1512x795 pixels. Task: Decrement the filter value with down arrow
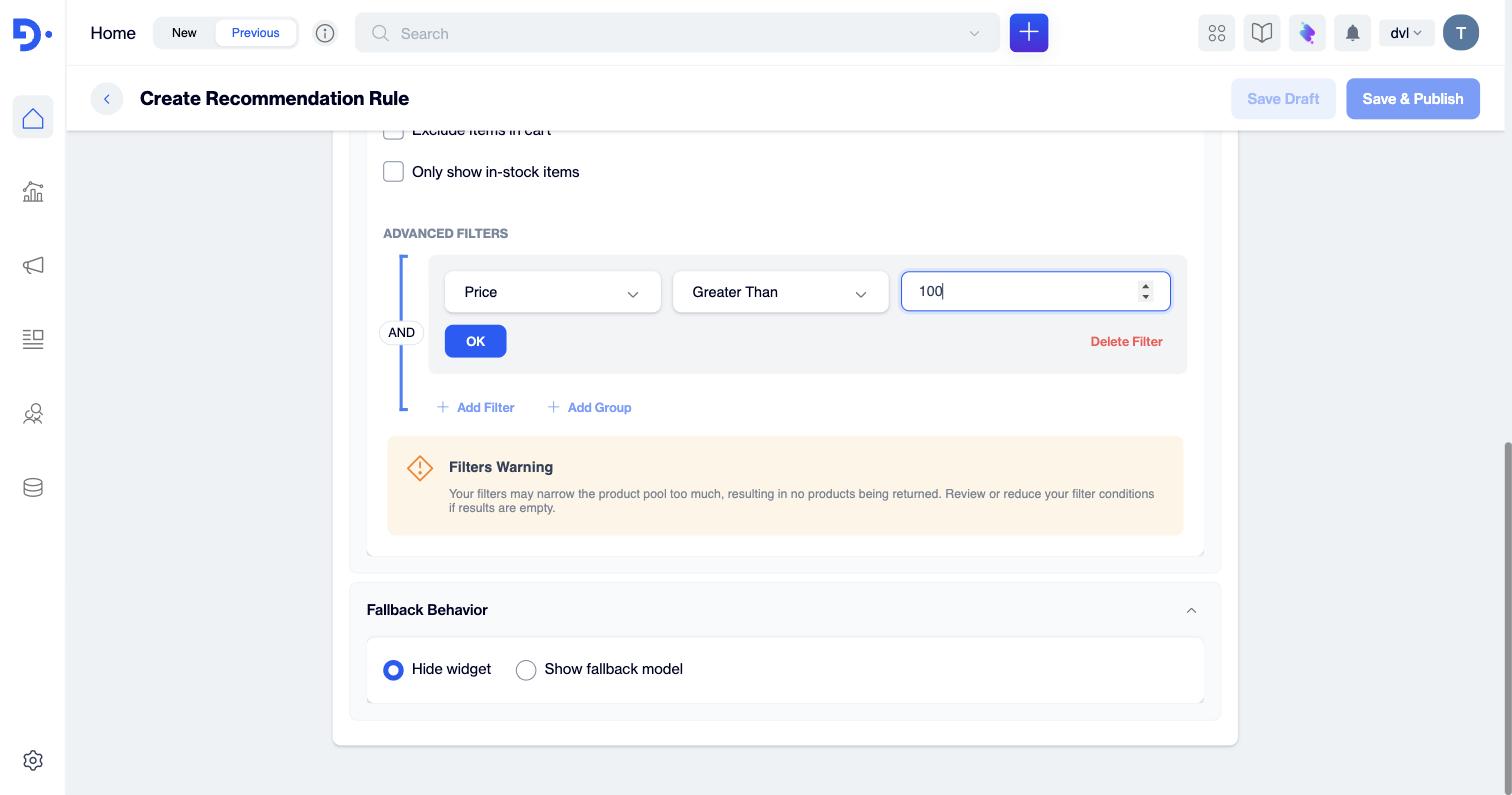(1146, 297)
